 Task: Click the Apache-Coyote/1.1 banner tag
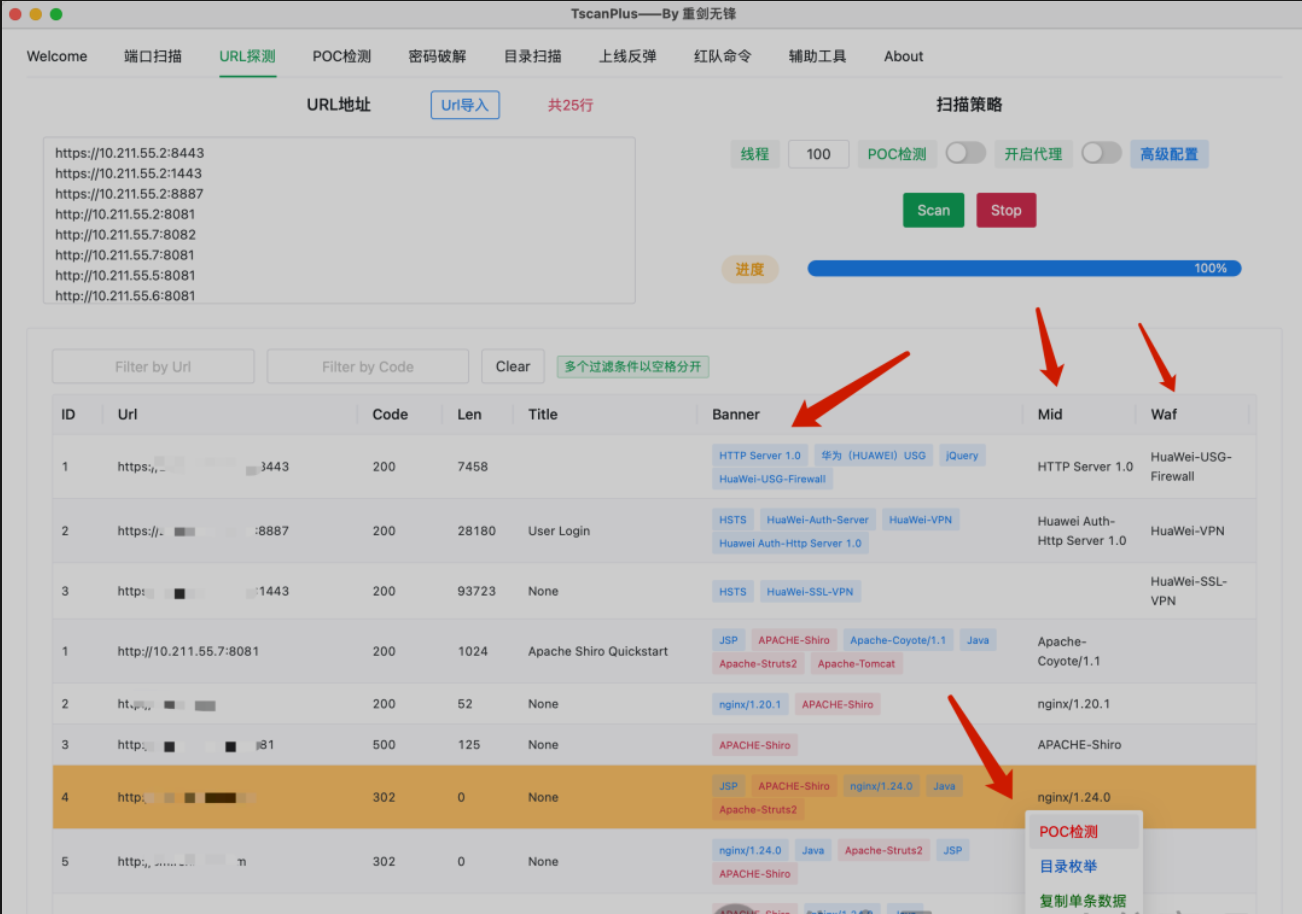click(898, 640)
